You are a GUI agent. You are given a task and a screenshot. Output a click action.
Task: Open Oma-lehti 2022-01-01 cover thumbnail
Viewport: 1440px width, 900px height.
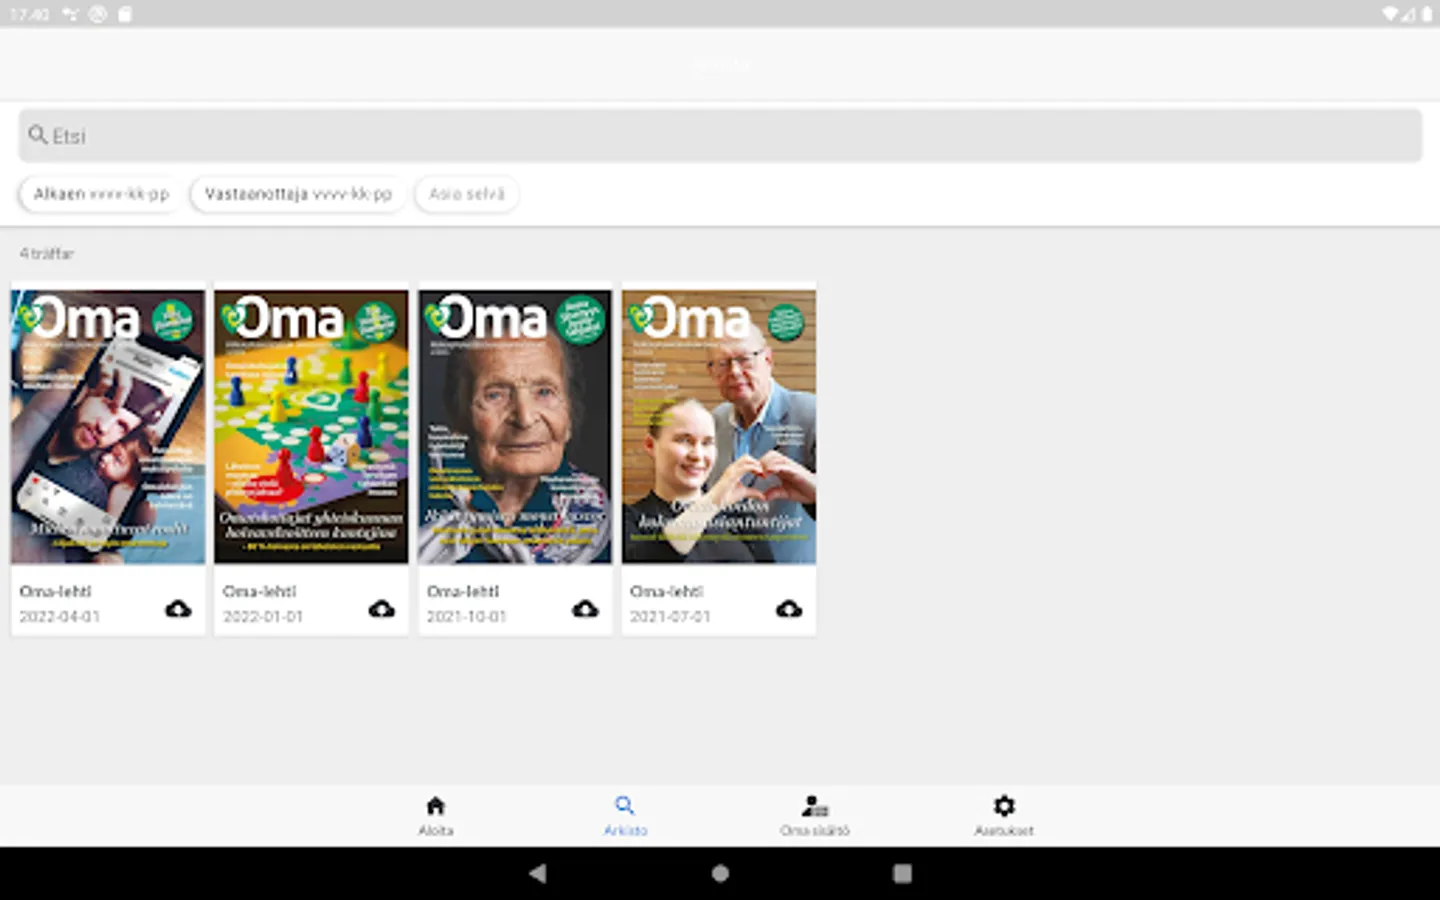coord(311,427)
